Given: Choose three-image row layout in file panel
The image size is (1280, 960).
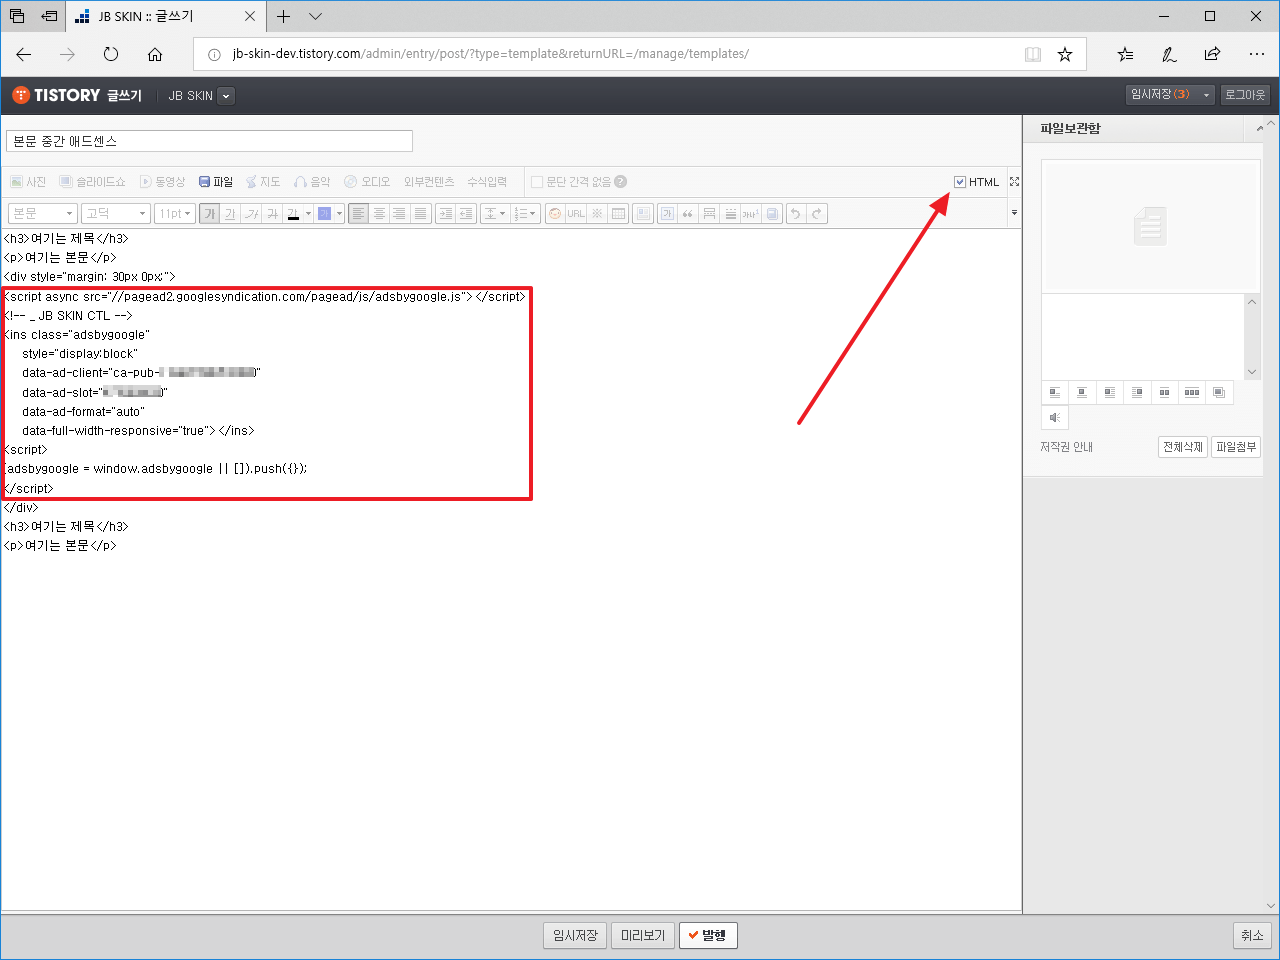Looking at the screenshot, I should (x=1192, y=393).
